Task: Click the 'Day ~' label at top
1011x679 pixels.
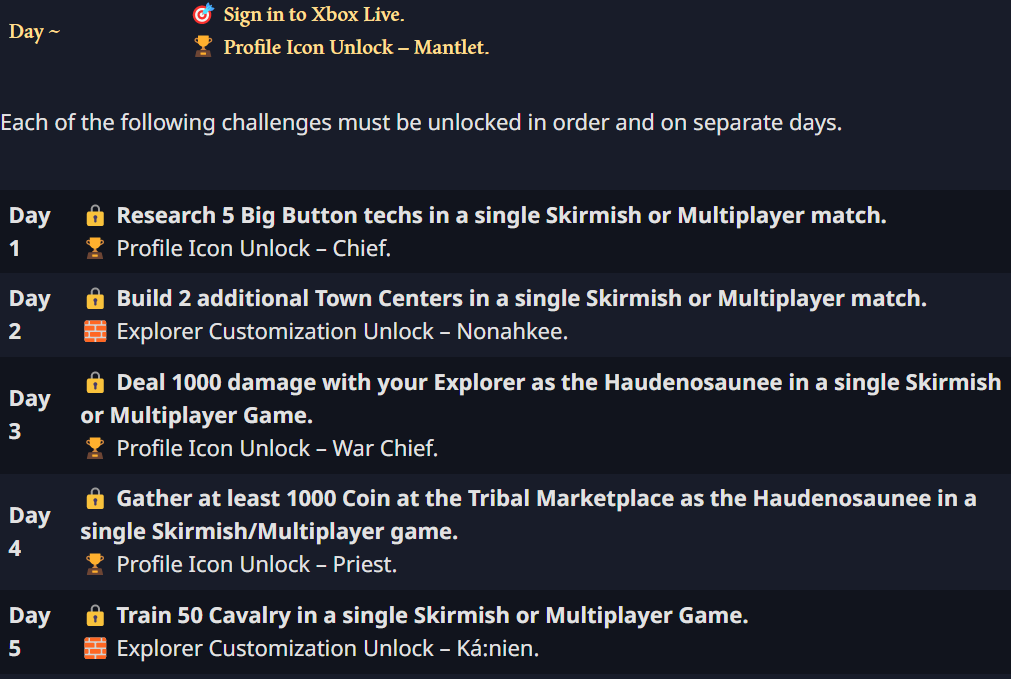Action: pos(34,31)
